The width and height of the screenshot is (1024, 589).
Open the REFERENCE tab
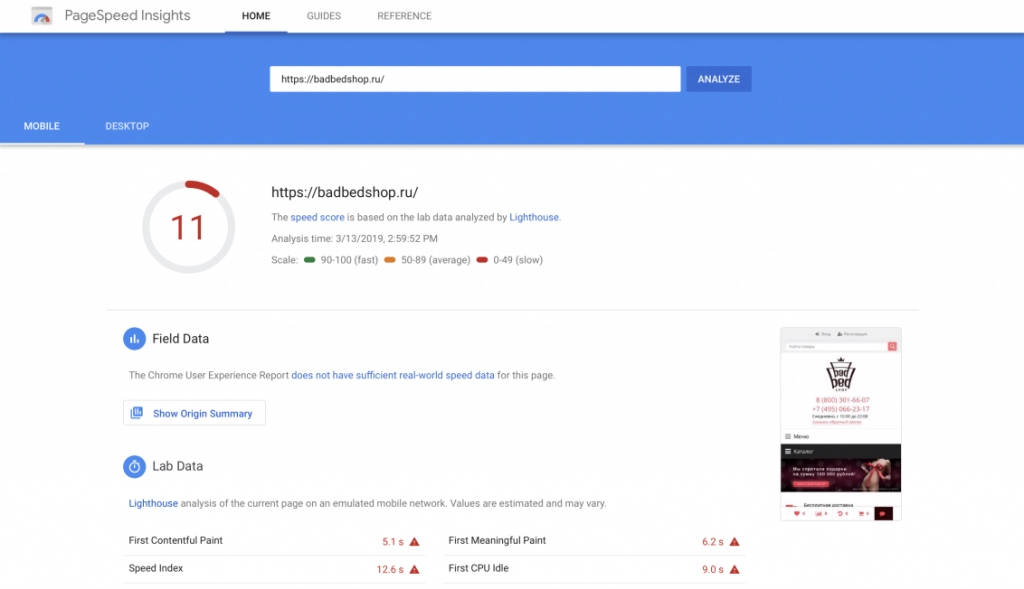point(404,16)
